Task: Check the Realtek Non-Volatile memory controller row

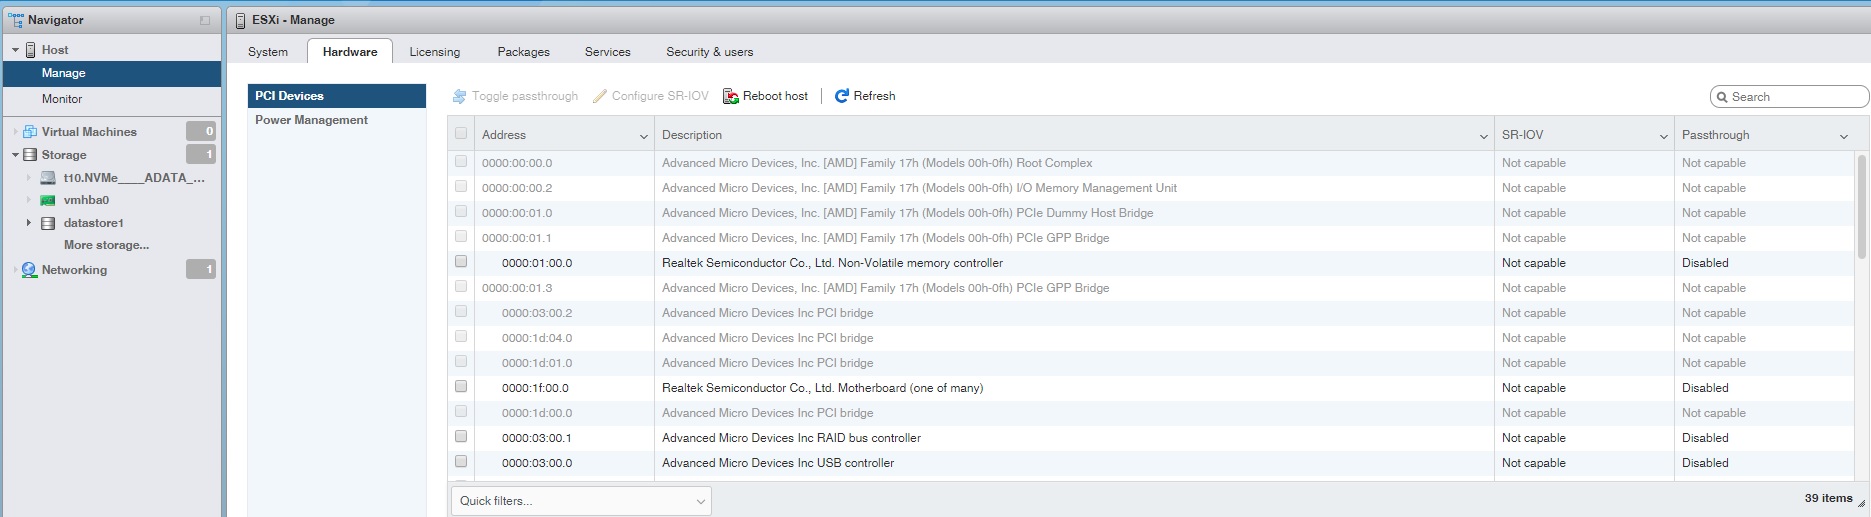Action: click(461, 262)
